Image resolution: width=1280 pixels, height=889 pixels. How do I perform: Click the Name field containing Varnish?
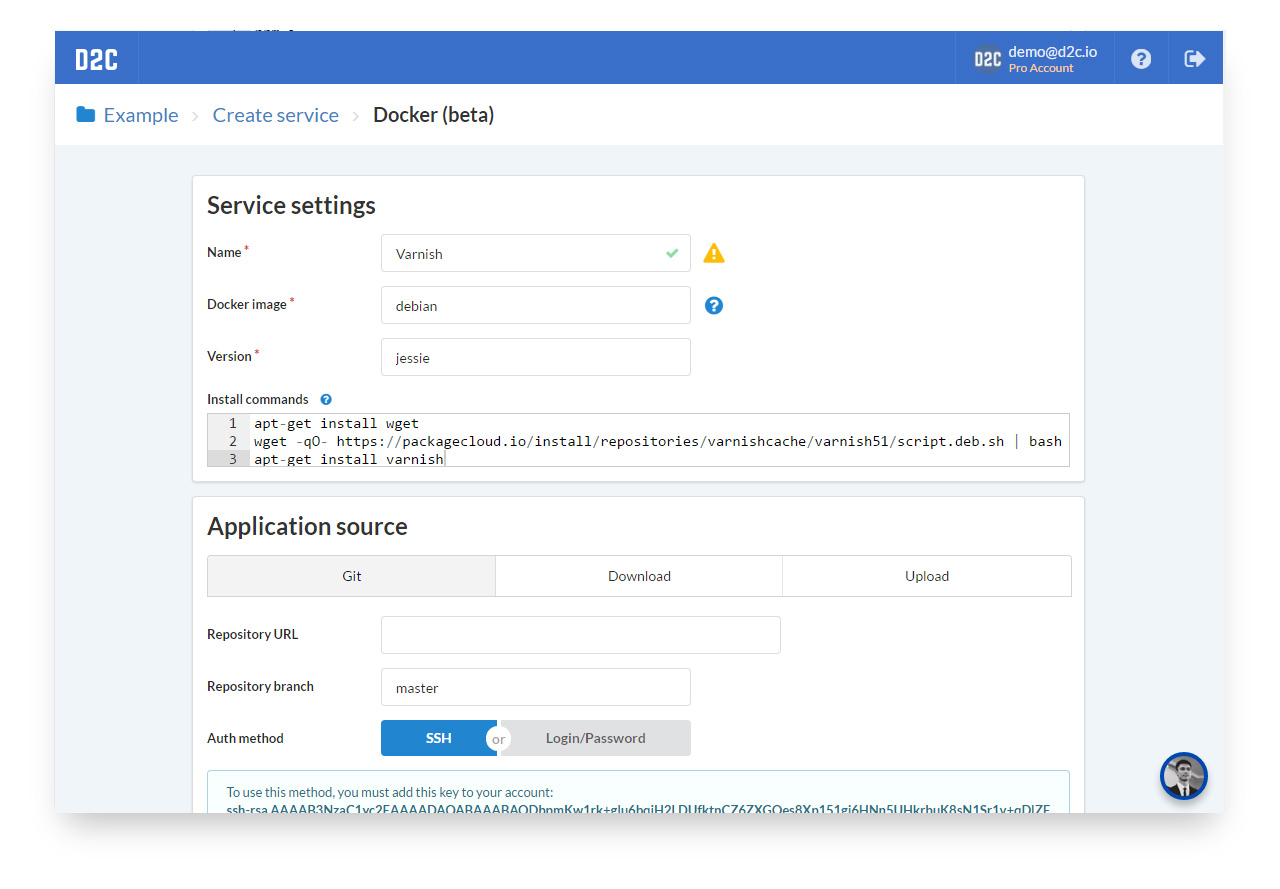[x=536, y=253]
